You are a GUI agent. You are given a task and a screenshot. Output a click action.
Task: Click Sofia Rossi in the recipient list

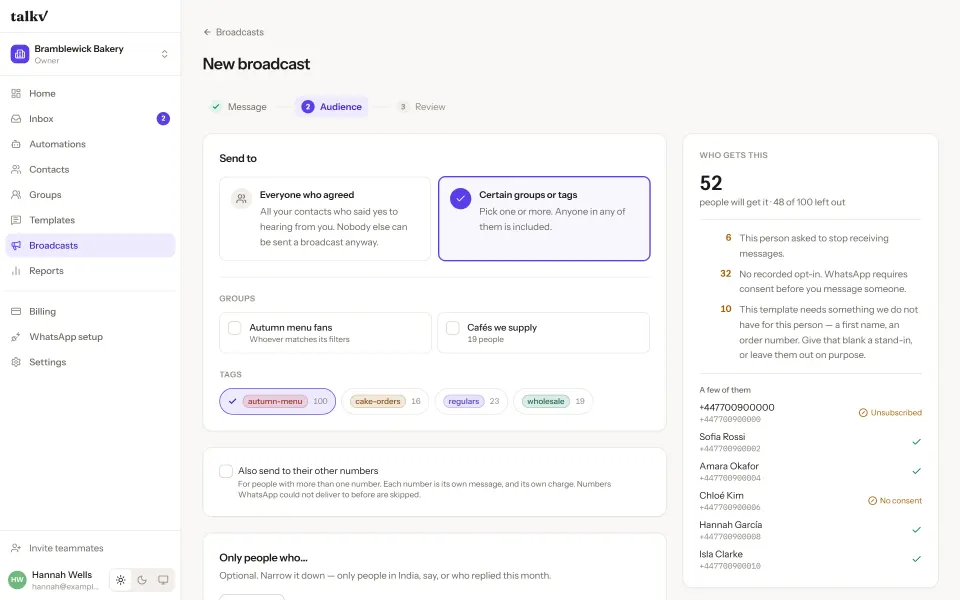(x=722, y=437)
